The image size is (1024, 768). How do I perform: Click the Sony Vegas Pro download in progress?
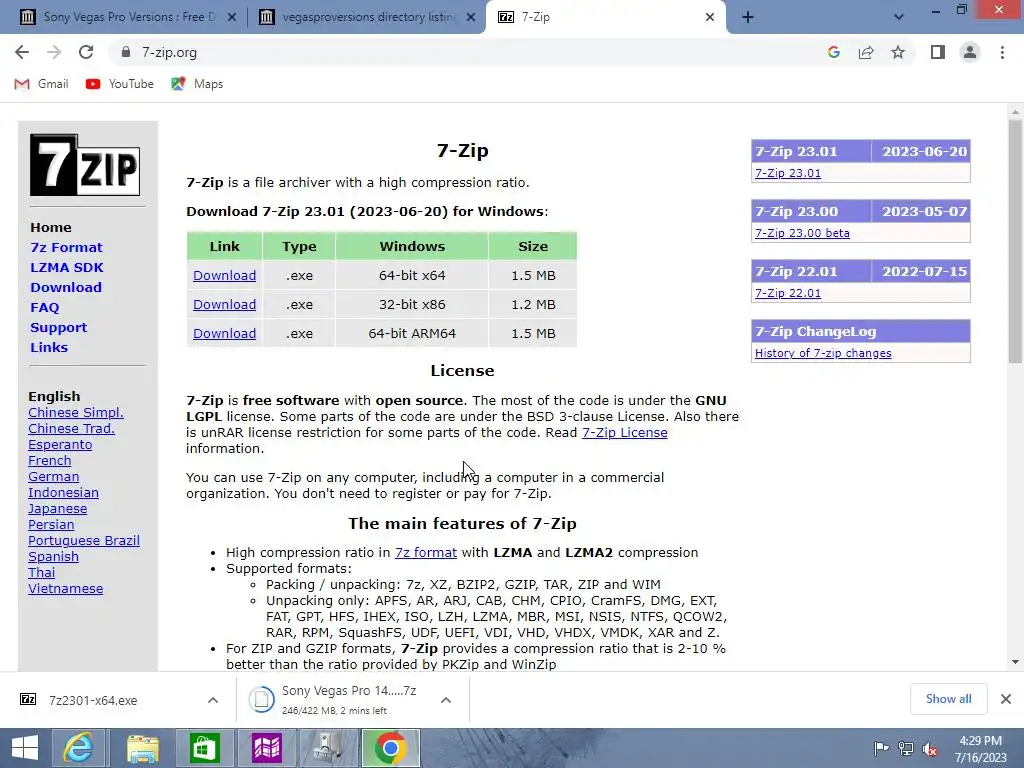click(x=340, y=700)
